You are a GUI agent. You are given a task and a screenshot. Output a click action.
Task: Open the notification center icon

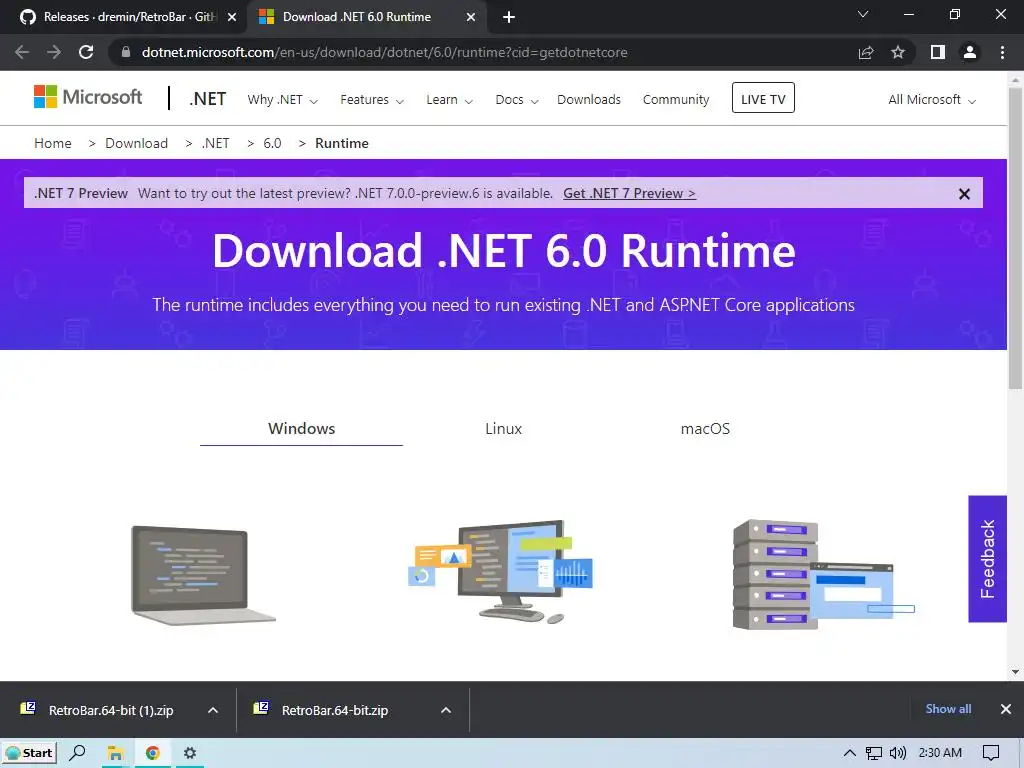pyautogui.click(x=991, y=753)
